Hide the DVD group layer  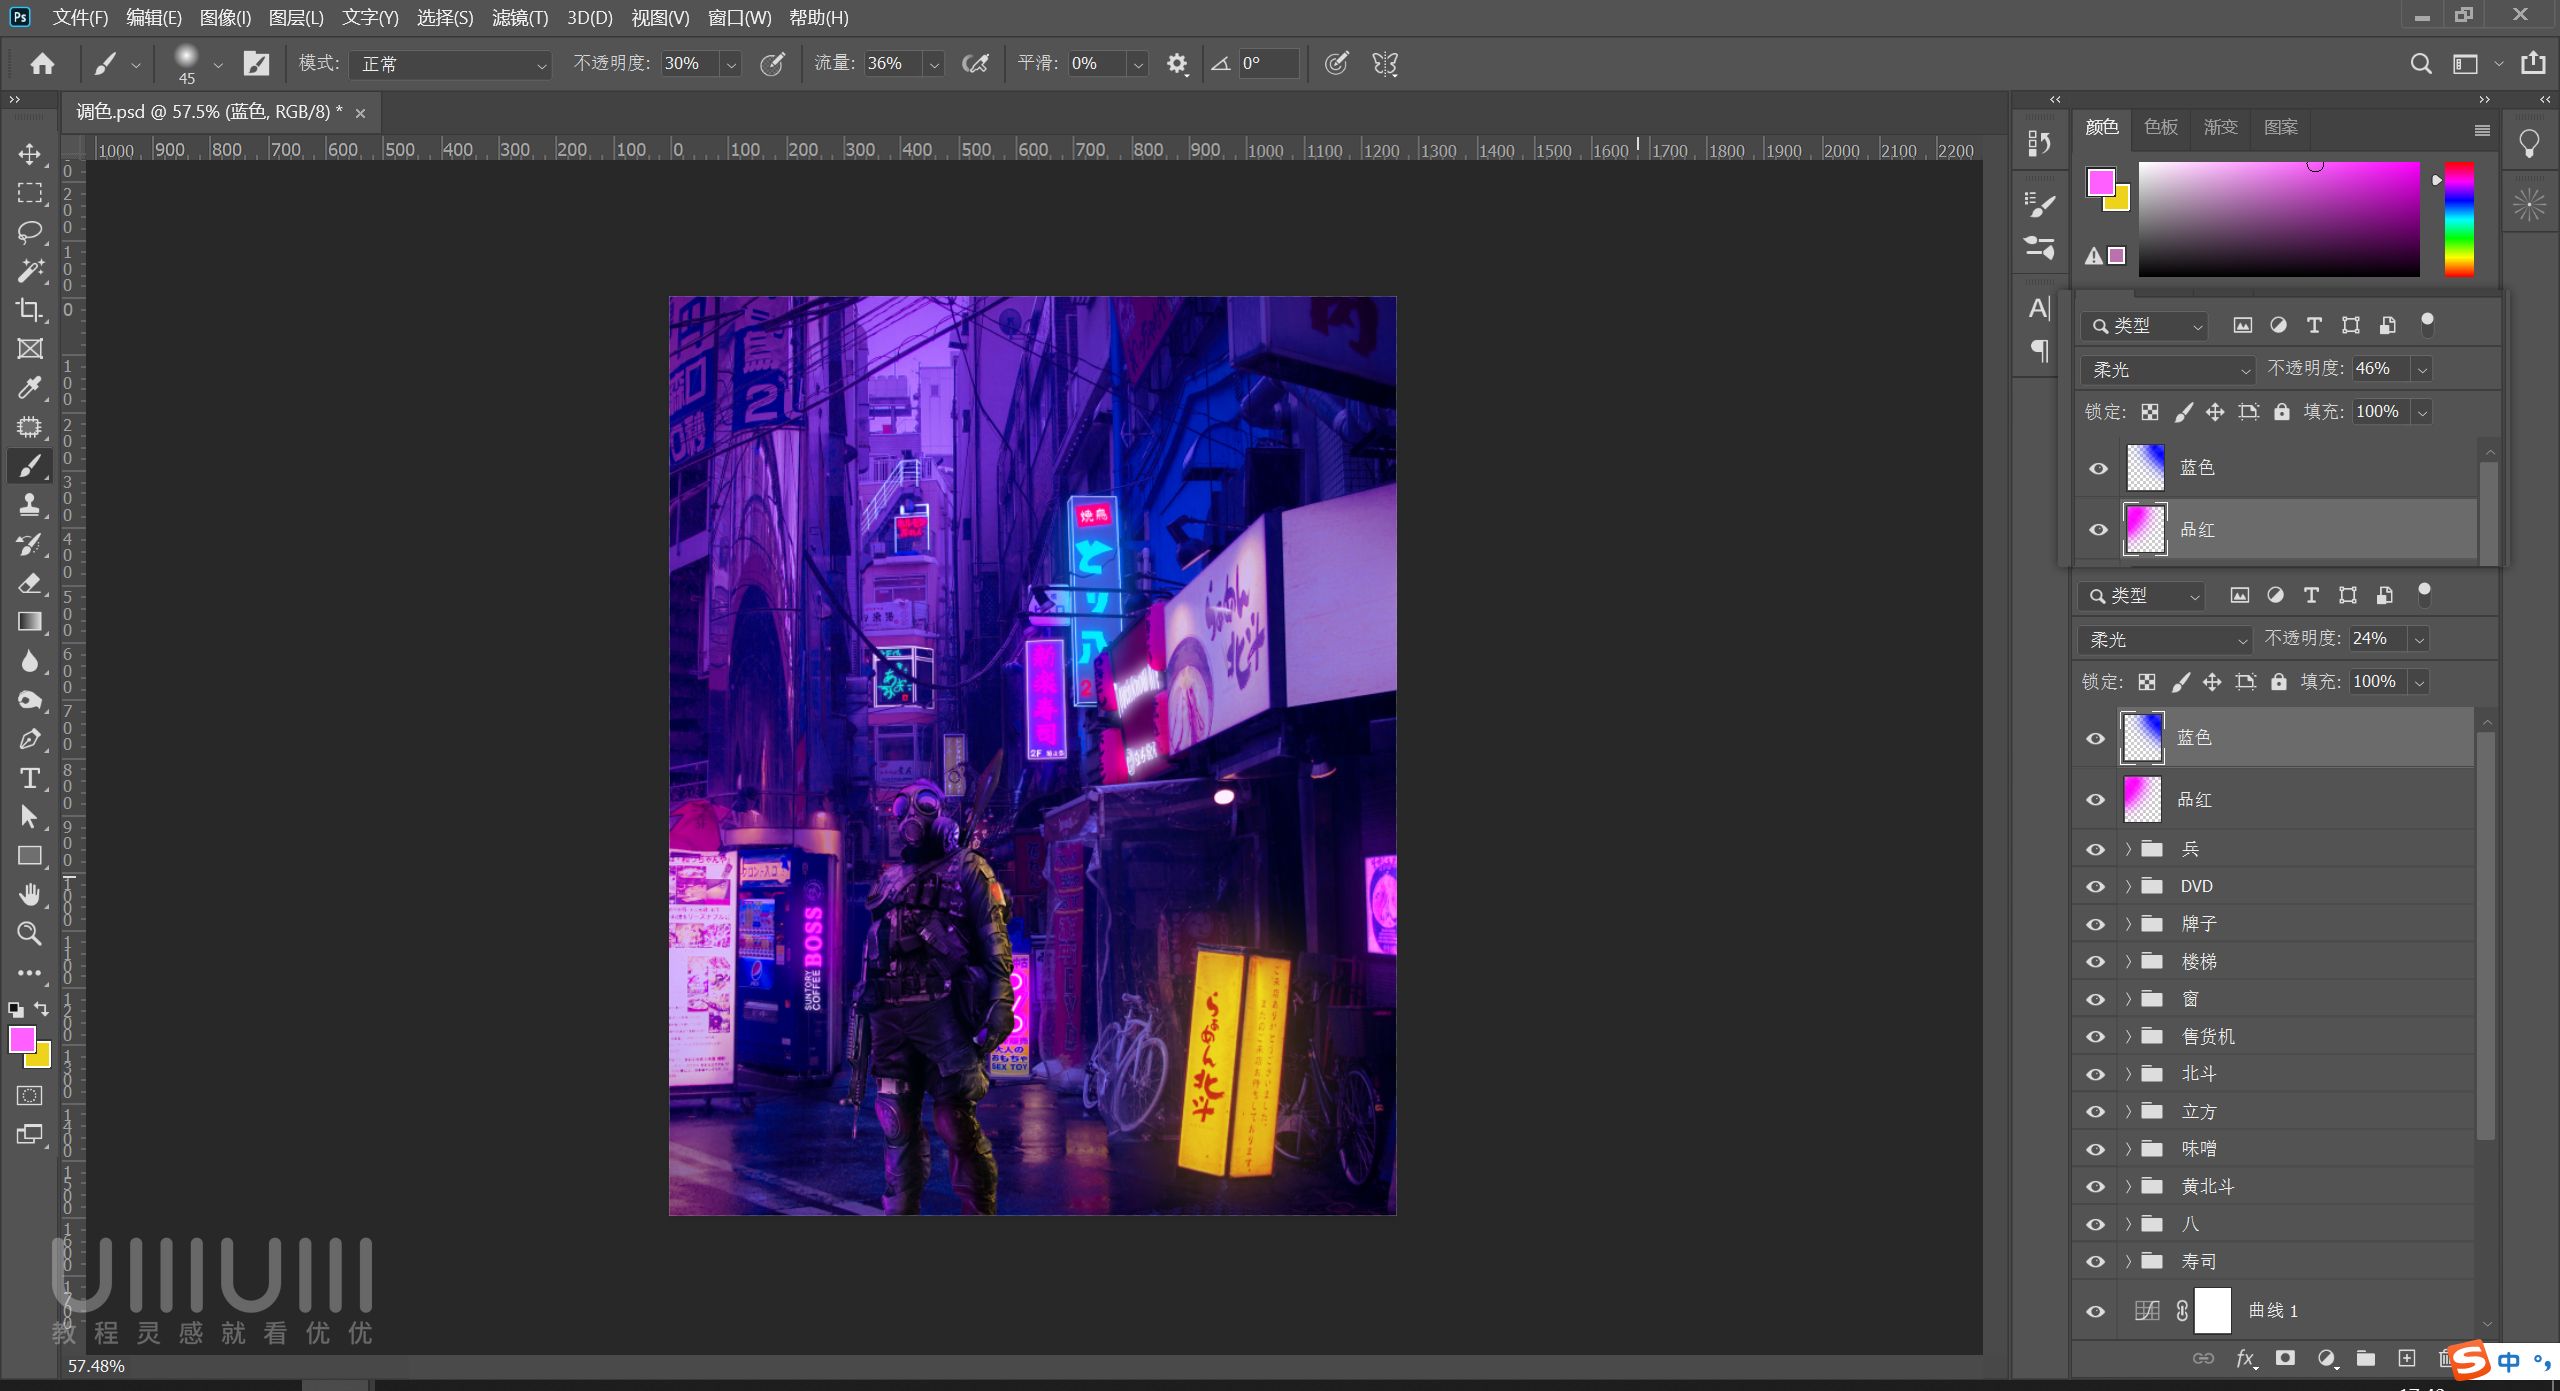(x=2096, y=887)
